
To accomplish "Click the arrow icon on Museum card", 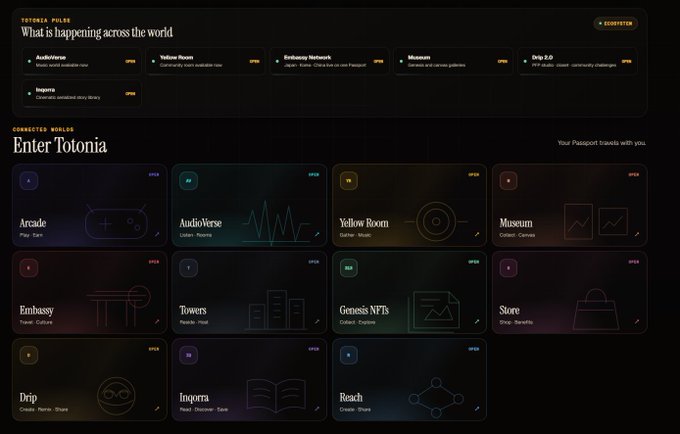I will [637, 234].
